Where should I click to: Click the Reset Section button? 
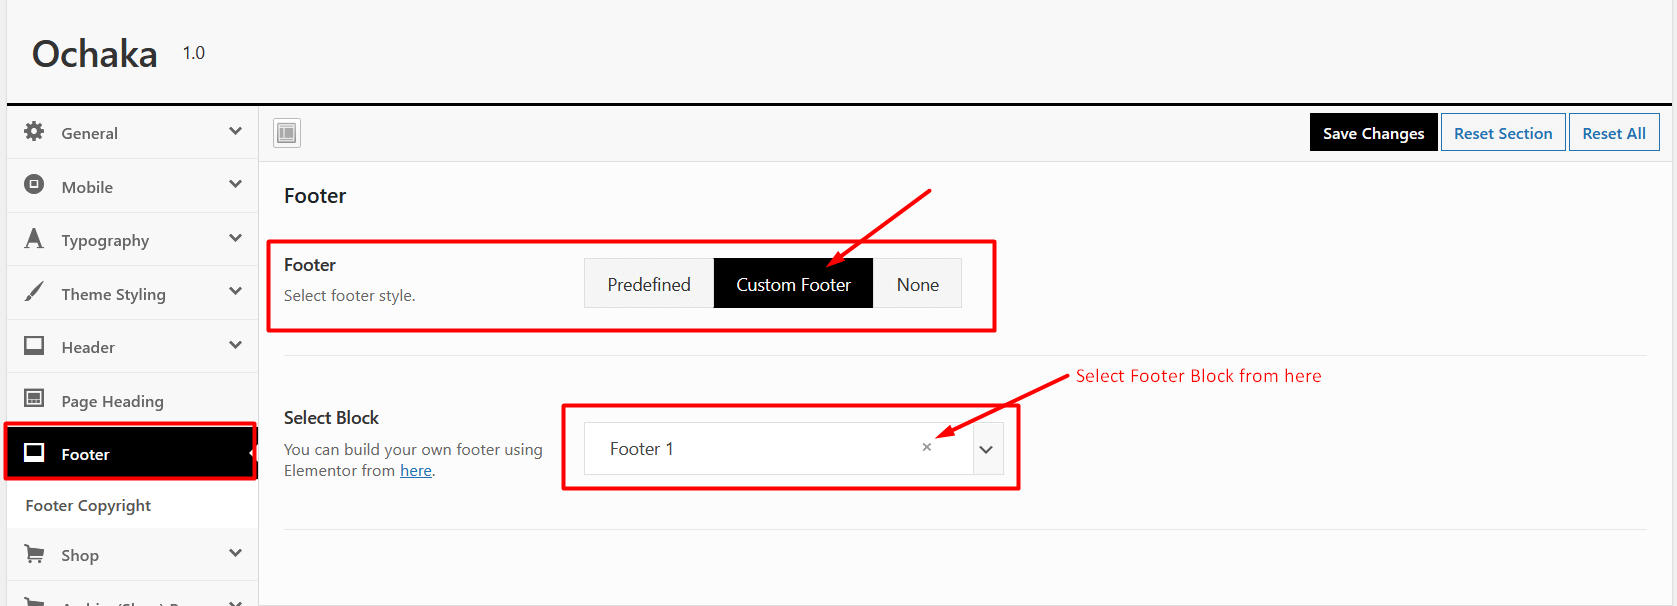[1502, 133]
